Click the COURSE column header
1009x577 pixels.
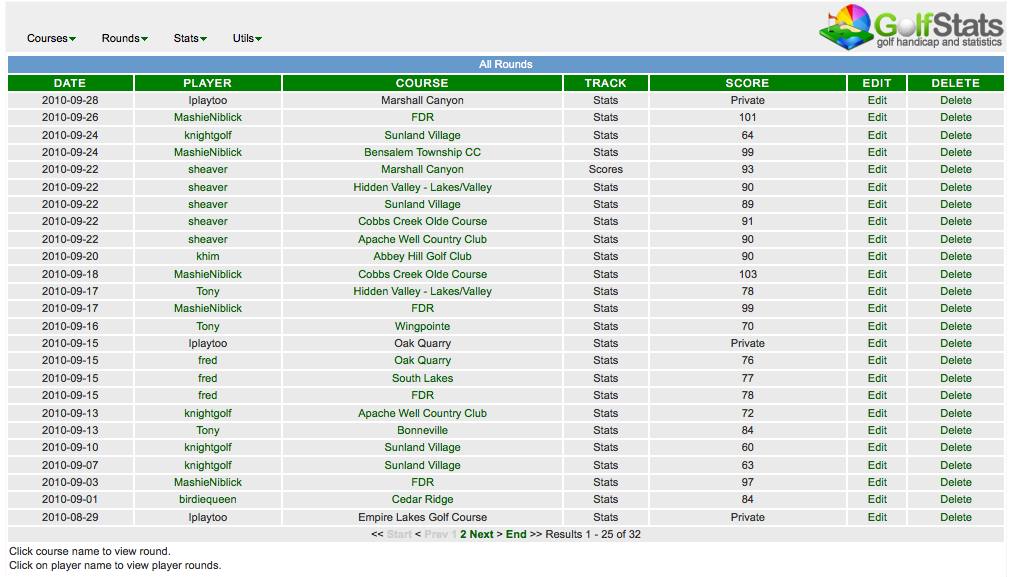(422, 83)
